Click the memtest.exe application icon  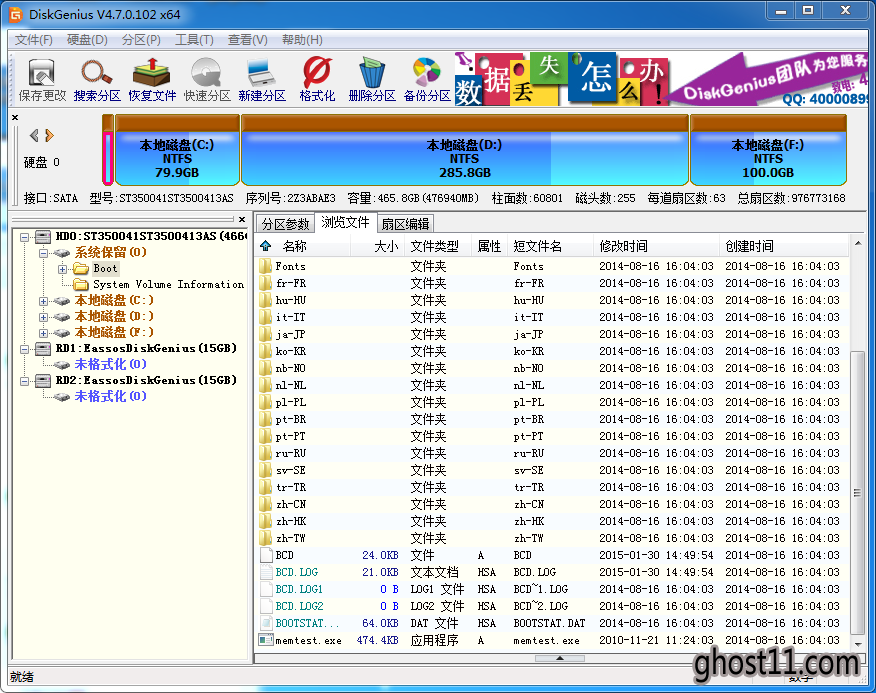265,640
